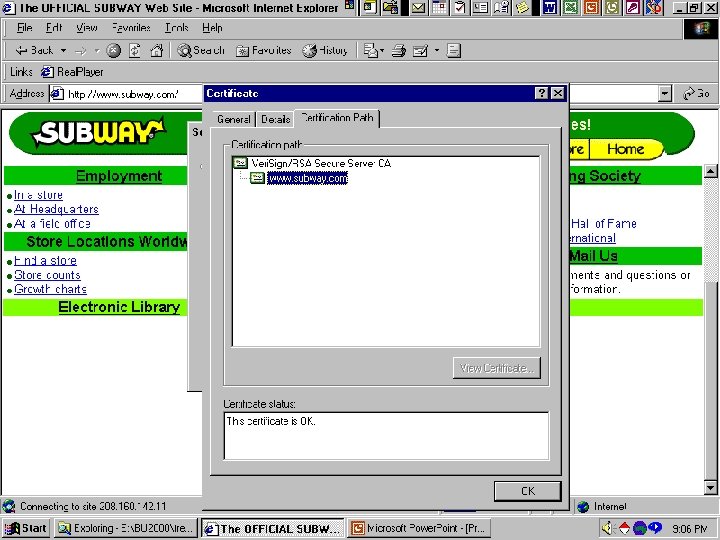Viewport: 720px width, 540px height.
Task: Click the address bar URL field
Action: (x=126, y=94)
